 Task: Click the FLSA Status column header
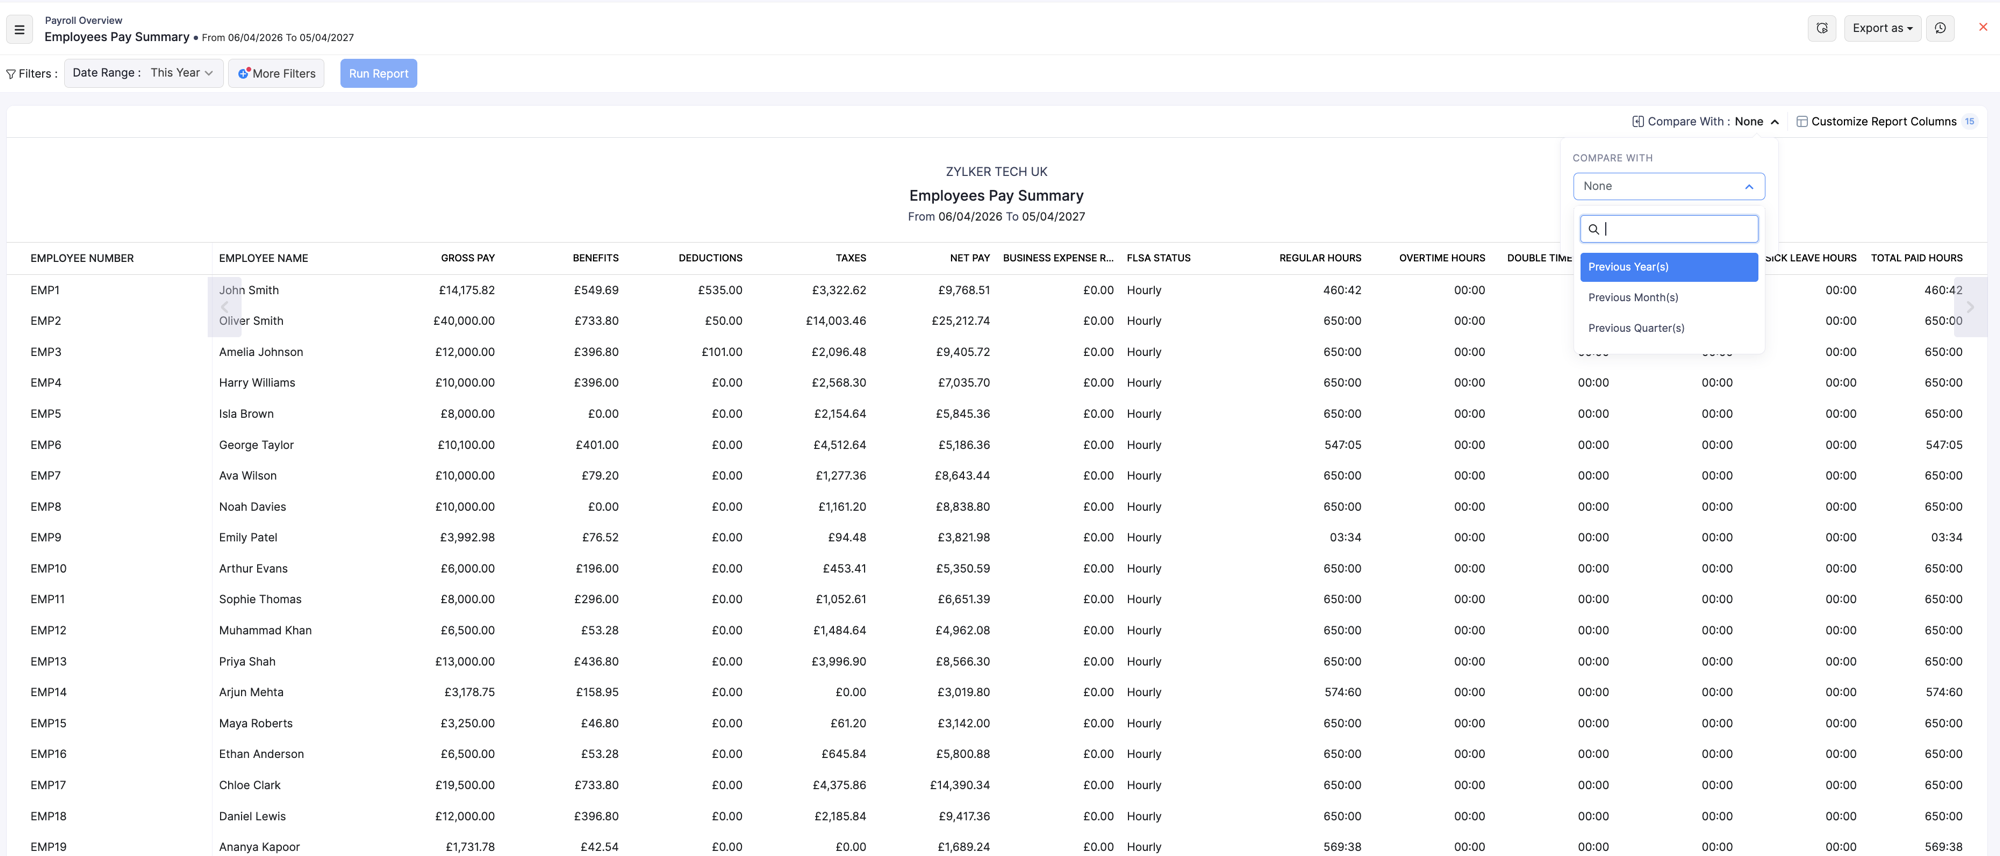1158,258
